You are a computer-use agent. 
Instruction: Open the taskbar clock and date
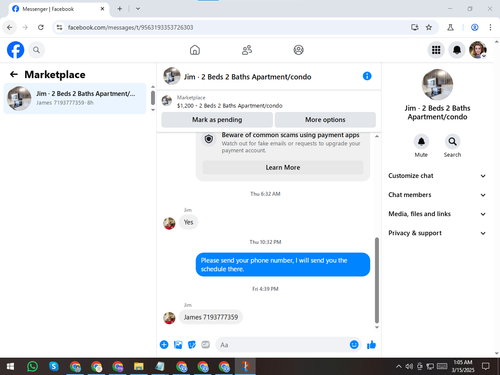coord(463,366)
